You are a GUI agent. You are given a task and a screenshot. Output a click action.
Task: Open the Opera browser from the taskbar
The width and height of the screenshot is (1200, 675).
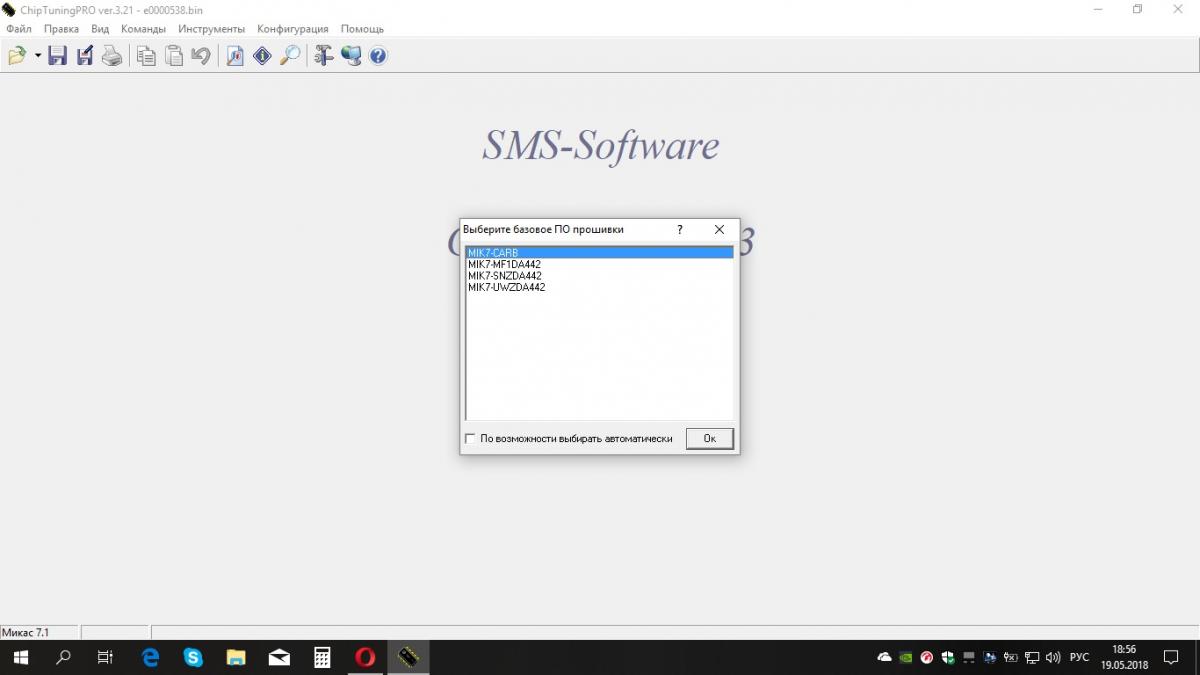click(365, 657)
